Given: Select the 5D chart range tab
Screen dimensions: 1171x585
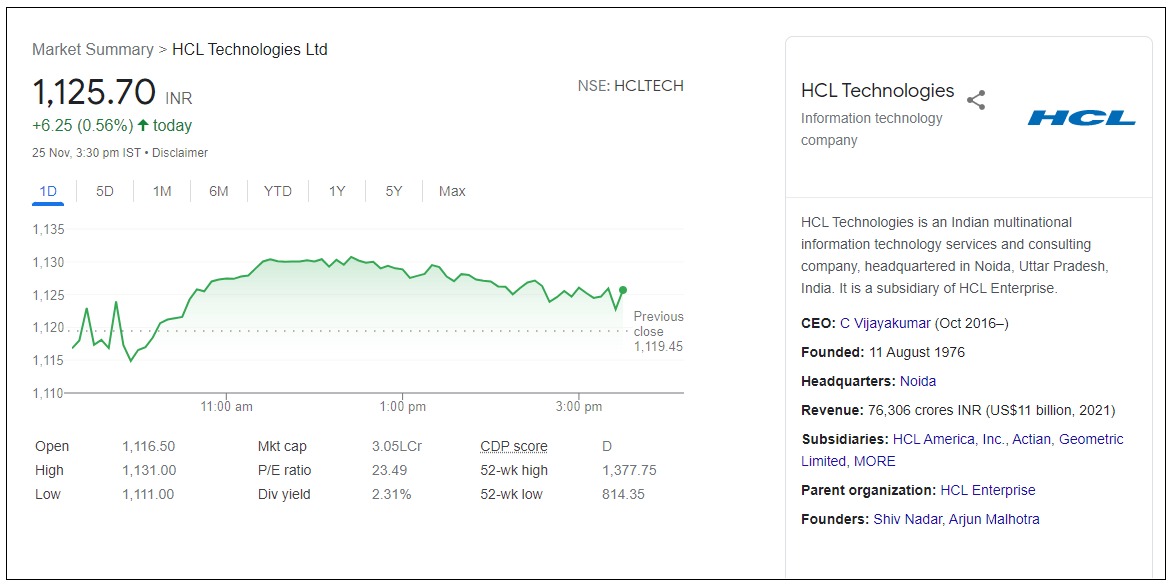Looking at the screenshot, I should click(105, 191).
